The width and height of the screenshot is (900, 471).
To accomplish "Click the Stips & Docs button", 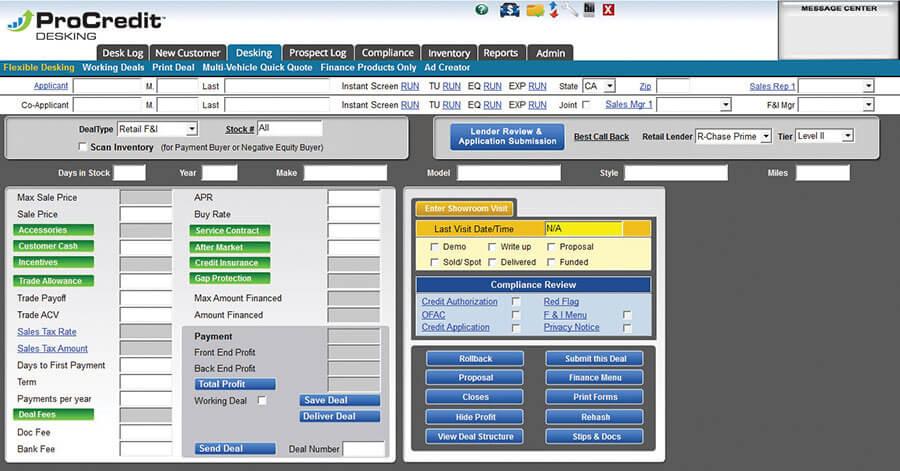I will click(x=595, y=437).
